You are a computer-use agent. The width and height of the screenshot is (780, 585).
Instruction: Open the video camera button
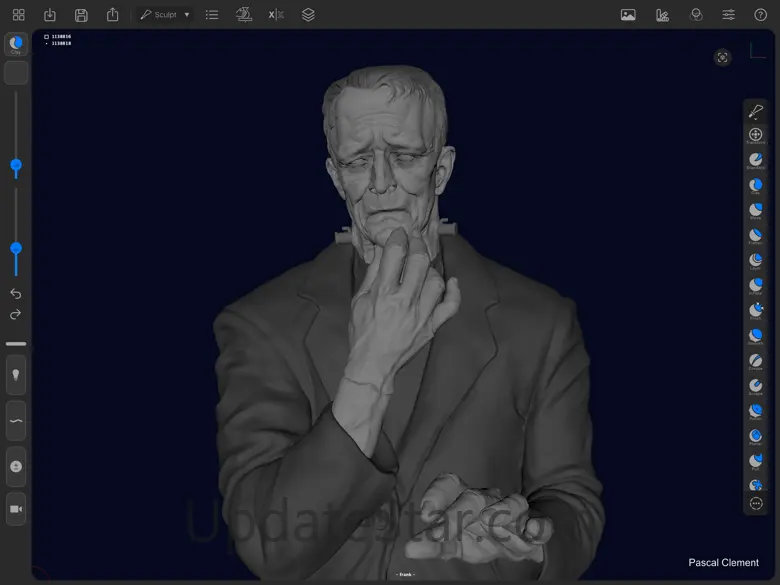16,509
